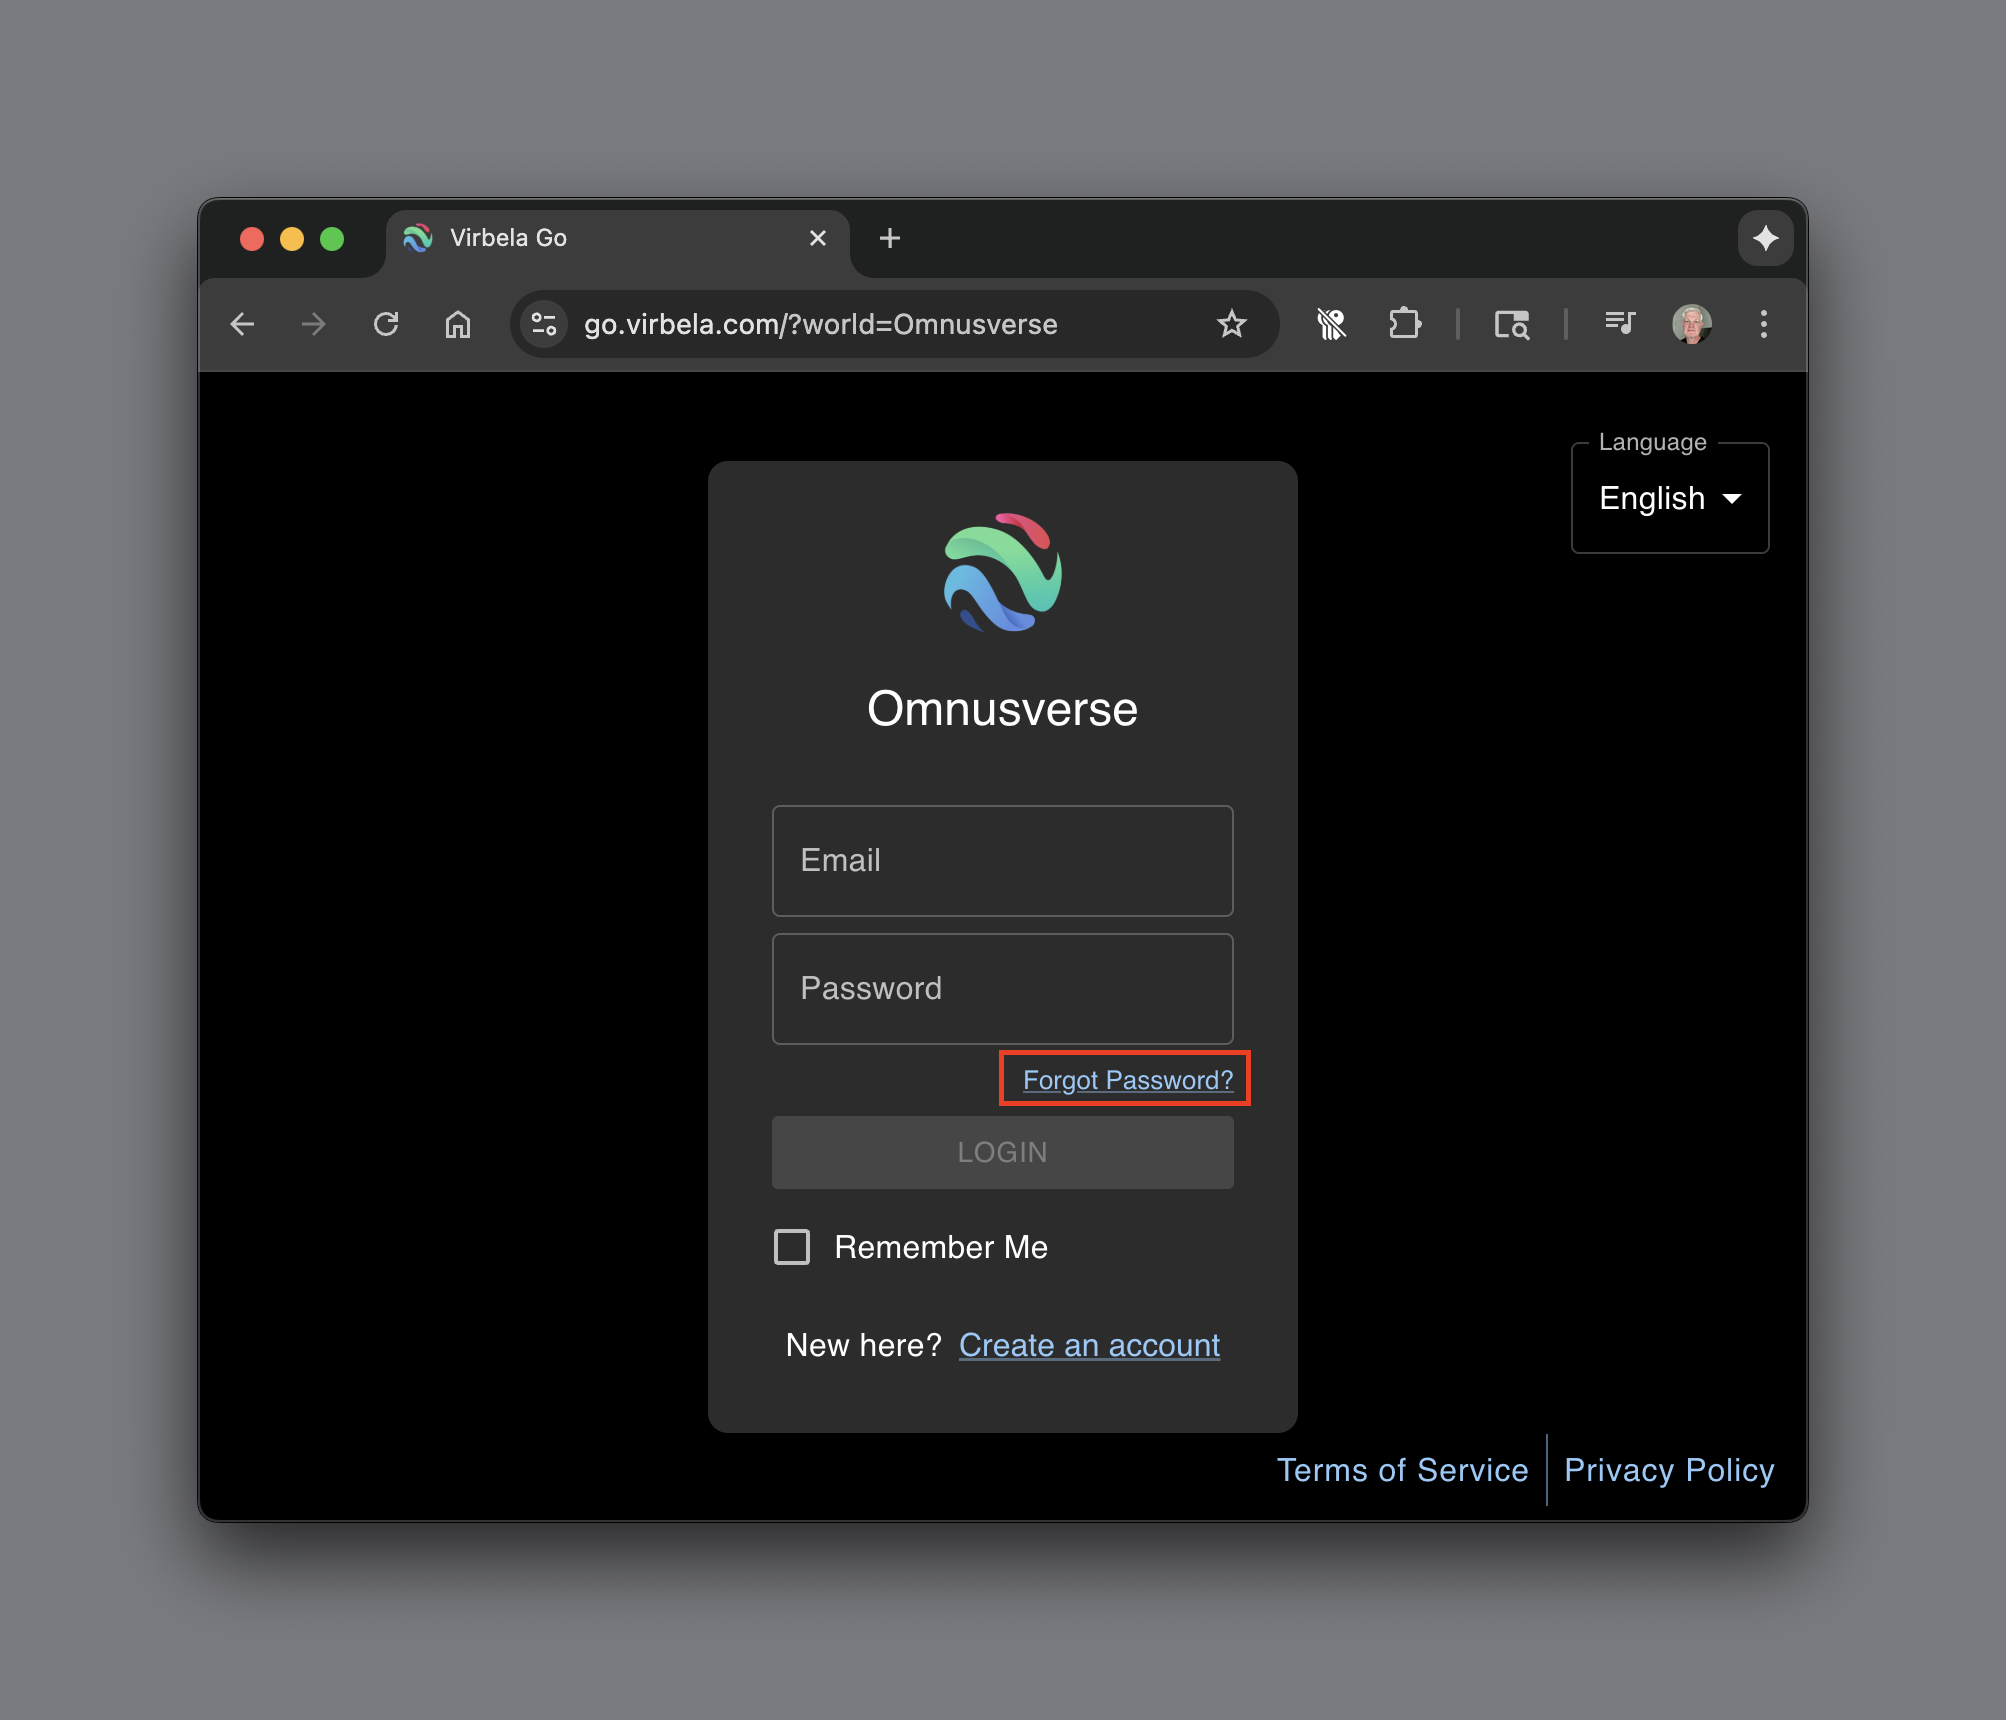Open the media controls icon
Screen dimensions: 2006x1720
tap(1619, 323)
